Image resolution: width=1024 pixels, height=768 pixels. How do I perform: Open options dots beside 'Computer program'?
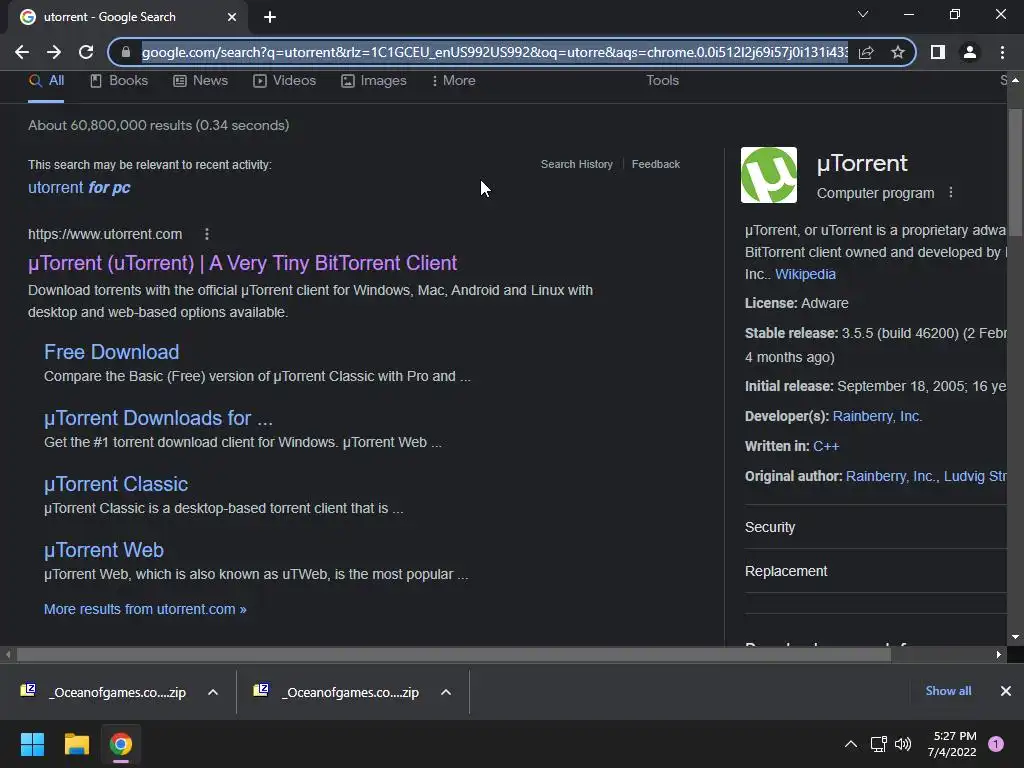tap(951, 193)
